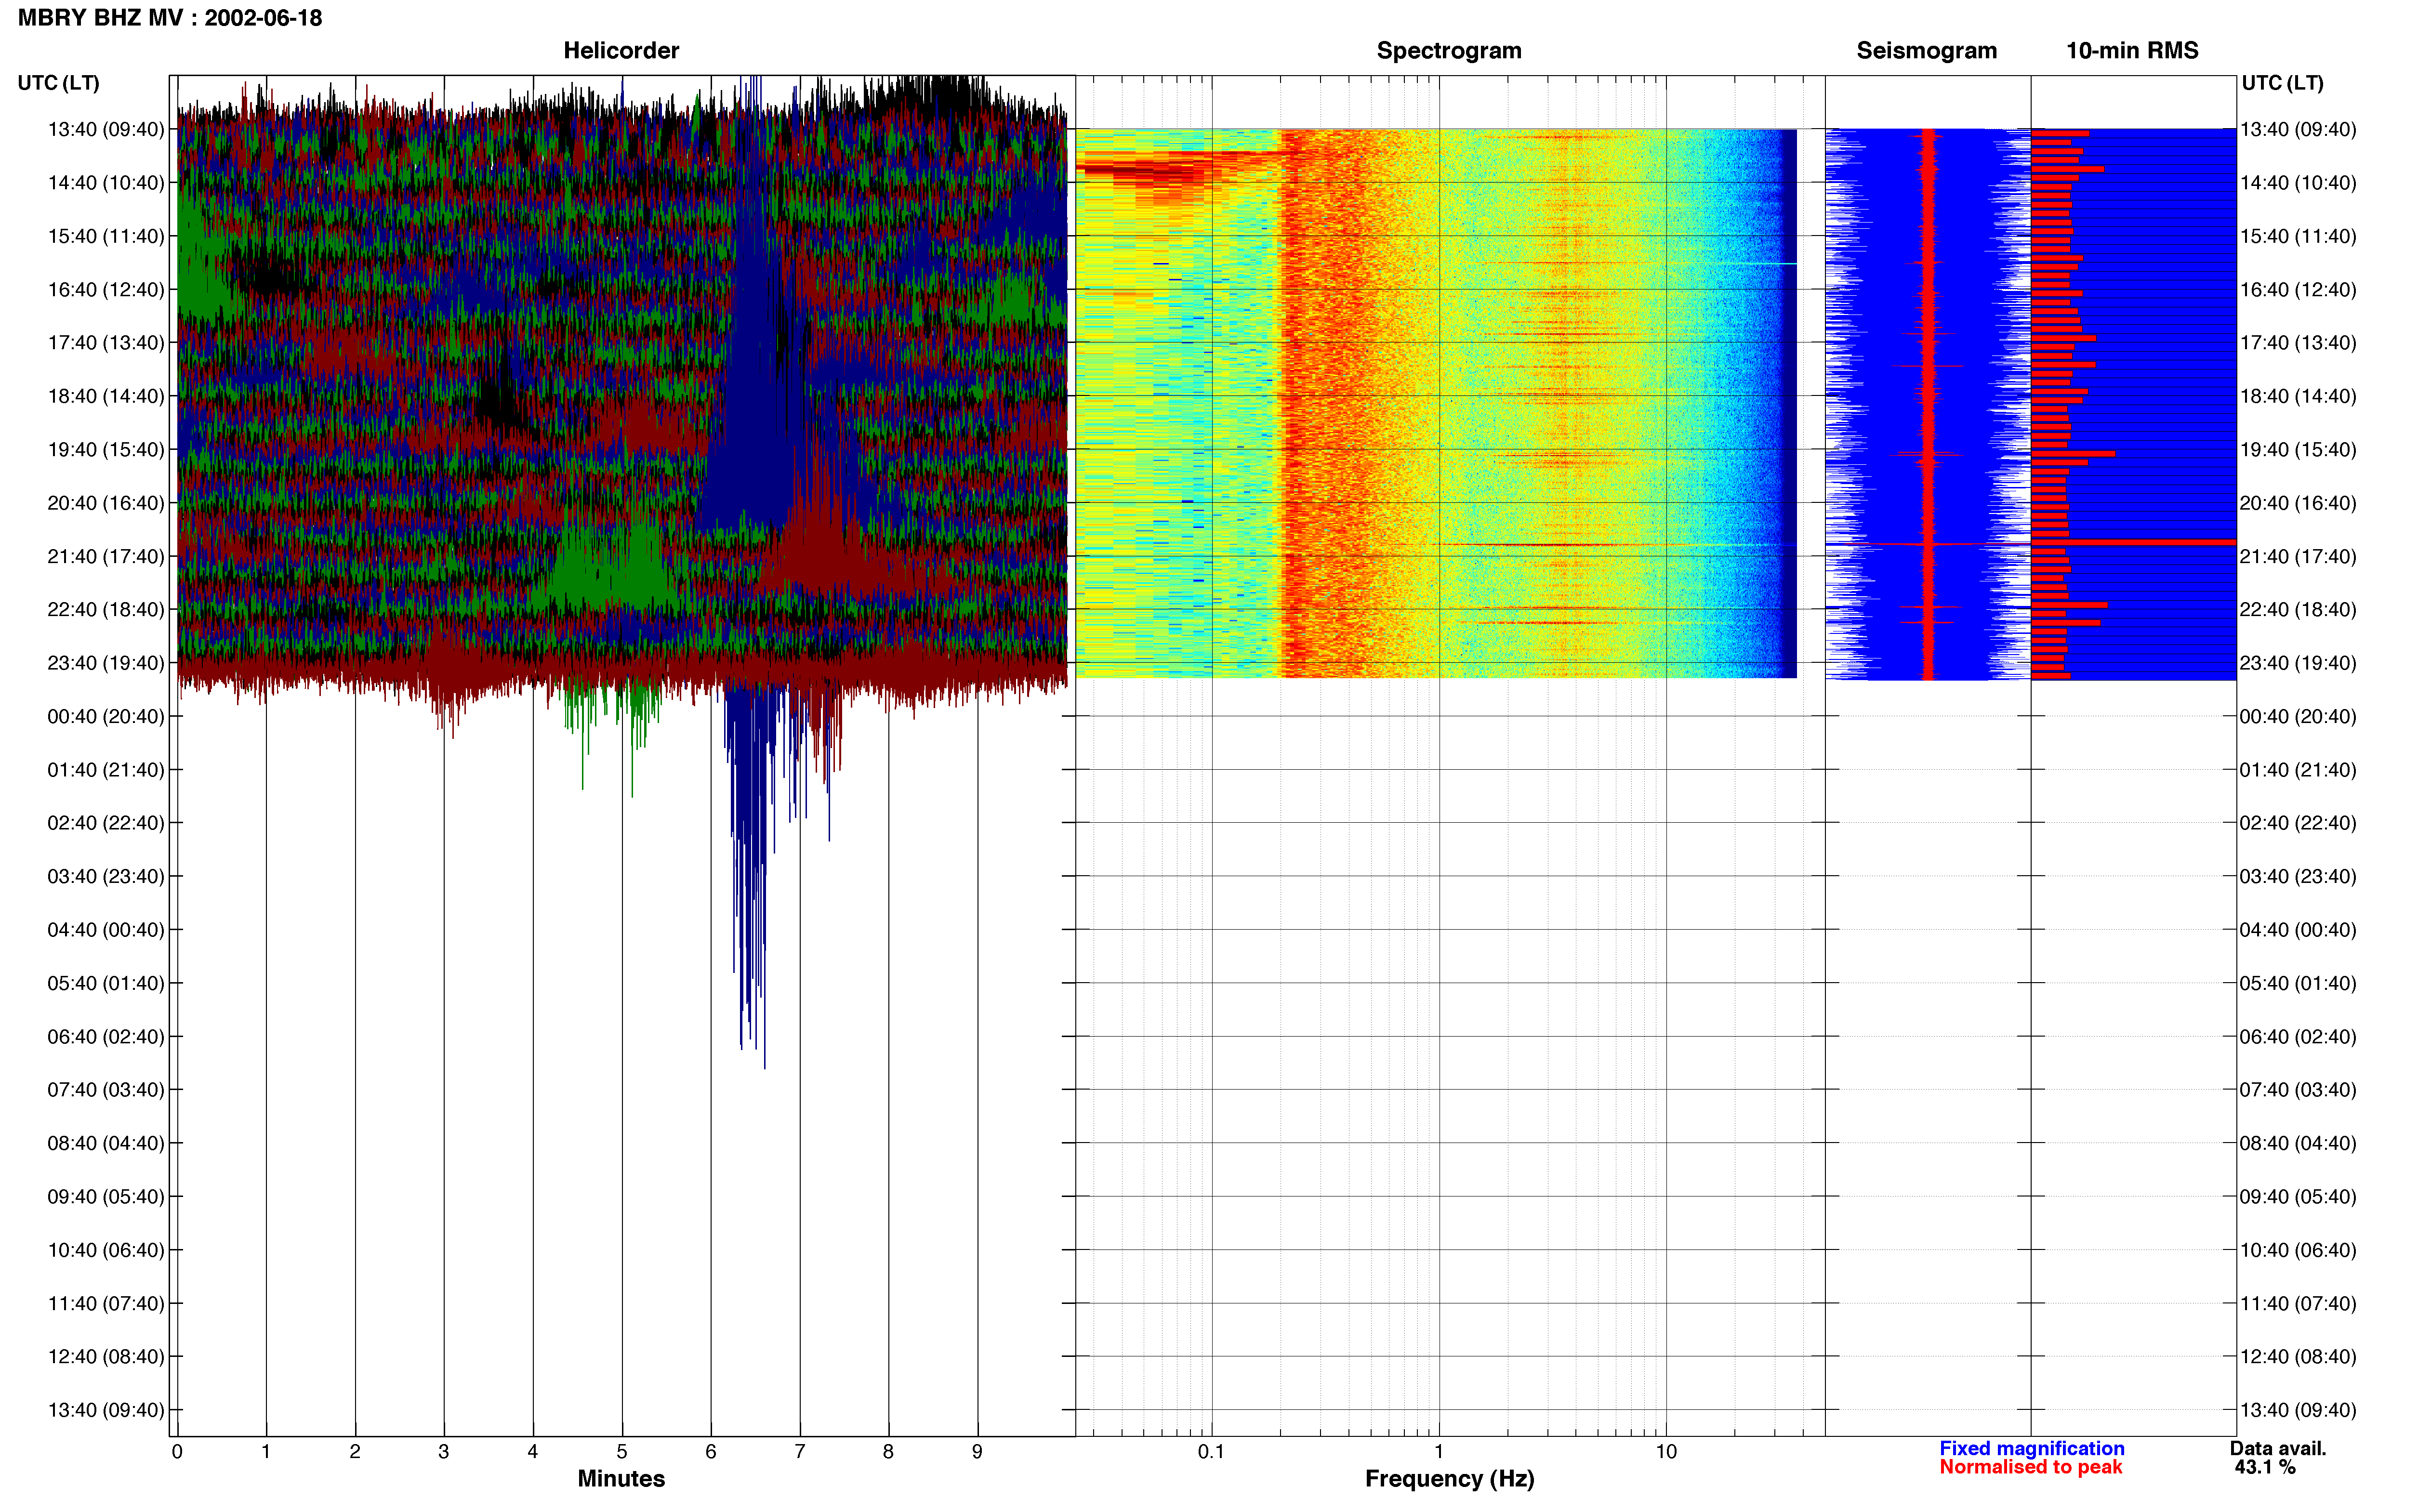Click left axis label '05:40 (01:40)'

coord(106,983)
